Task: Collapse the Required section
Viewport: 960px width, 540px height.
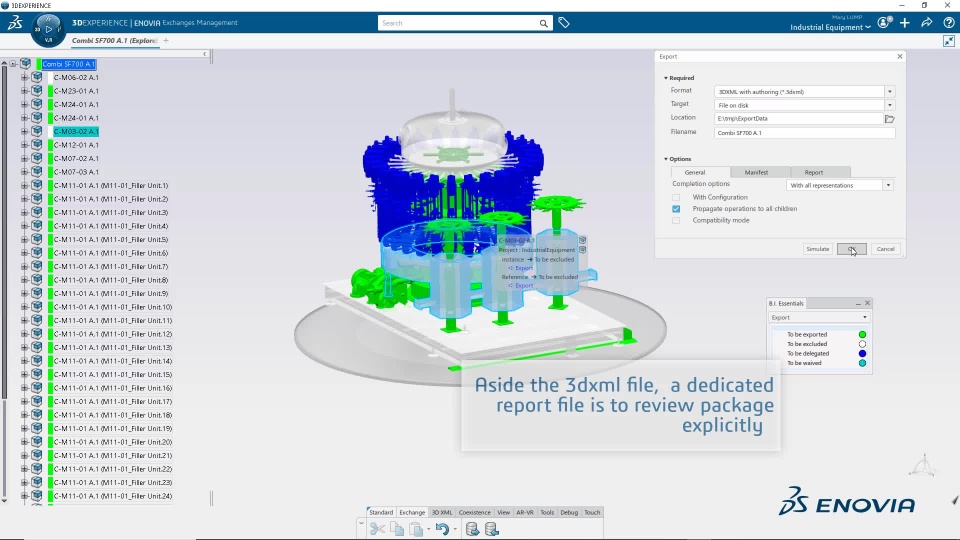Action: point(666,78)
